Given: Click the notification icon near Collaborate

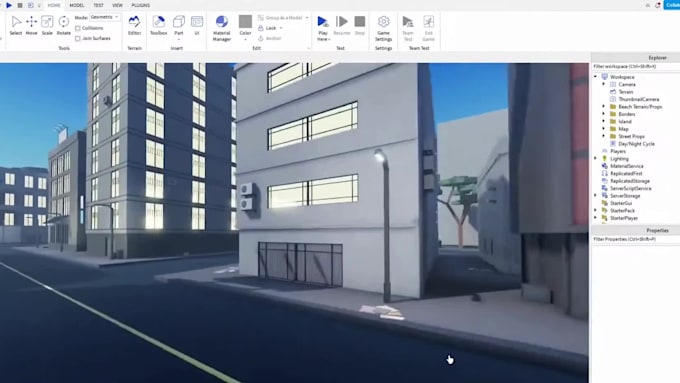Looking at the screenshot, I should click(x=657, y=5).
